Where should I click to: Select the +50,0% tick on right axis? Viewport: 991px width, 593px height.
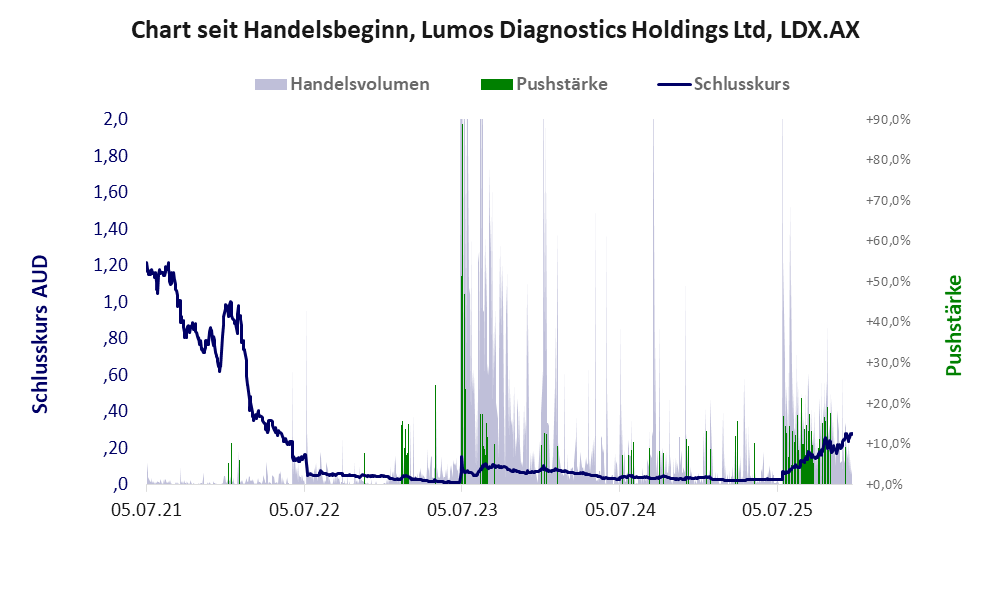point(888,281)
